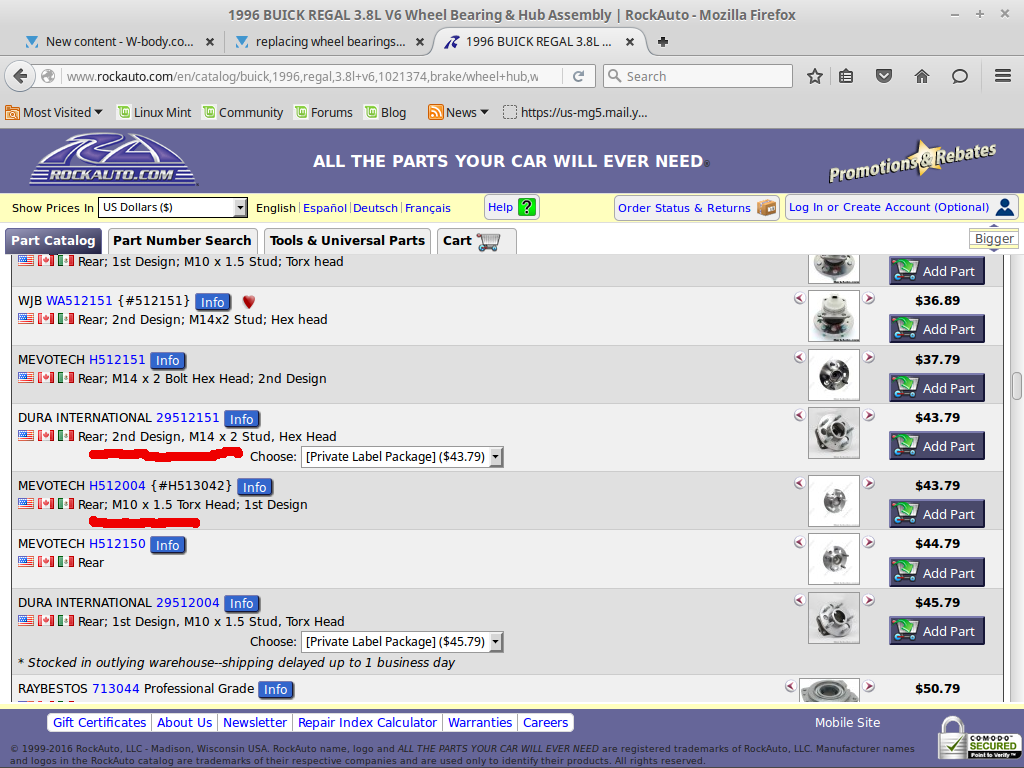This screenshot has height=768, width=1024.
Task: Show next image for DURA 29512004
Action: [x=869, y=600]
